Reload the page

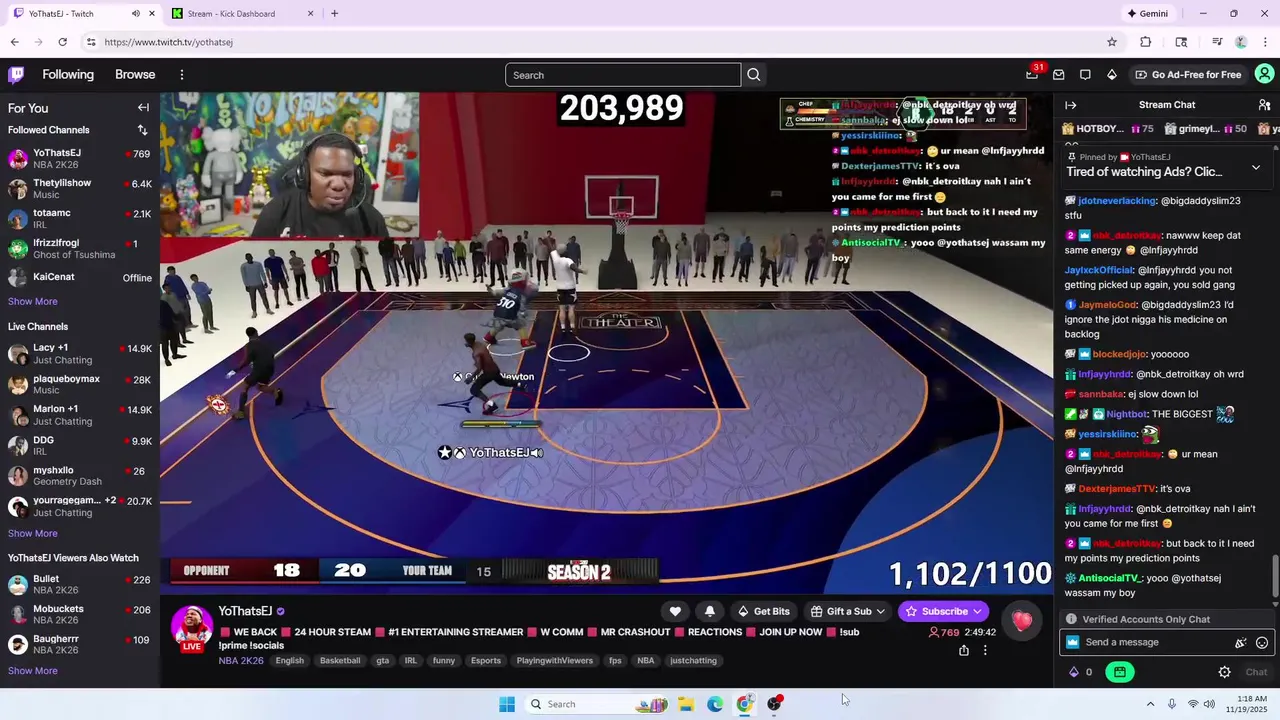tap(62, 42)
